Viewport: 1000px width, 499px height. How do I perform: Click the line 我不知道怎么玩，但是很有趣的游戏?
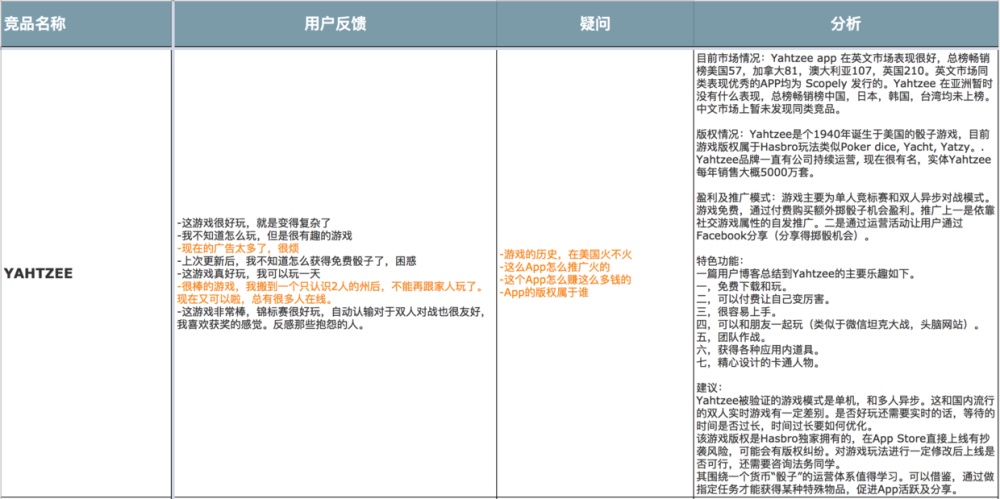tap(265, 235)
